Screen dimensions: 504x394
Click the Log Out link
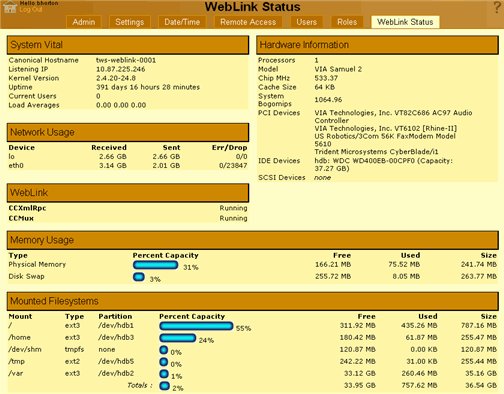click(x=31, y=9)
